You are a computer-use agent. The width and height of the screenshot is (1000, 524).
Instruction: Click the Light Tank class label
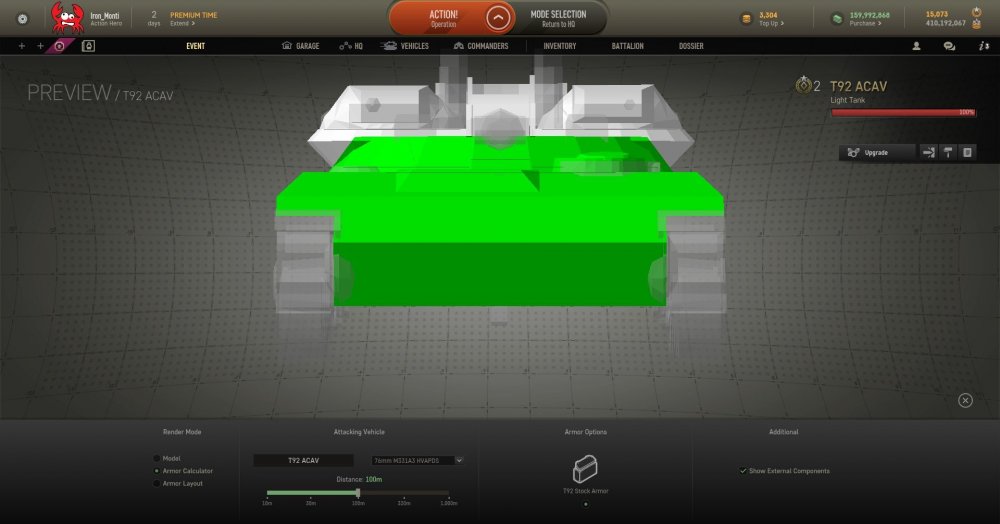[x=848, y=100]
